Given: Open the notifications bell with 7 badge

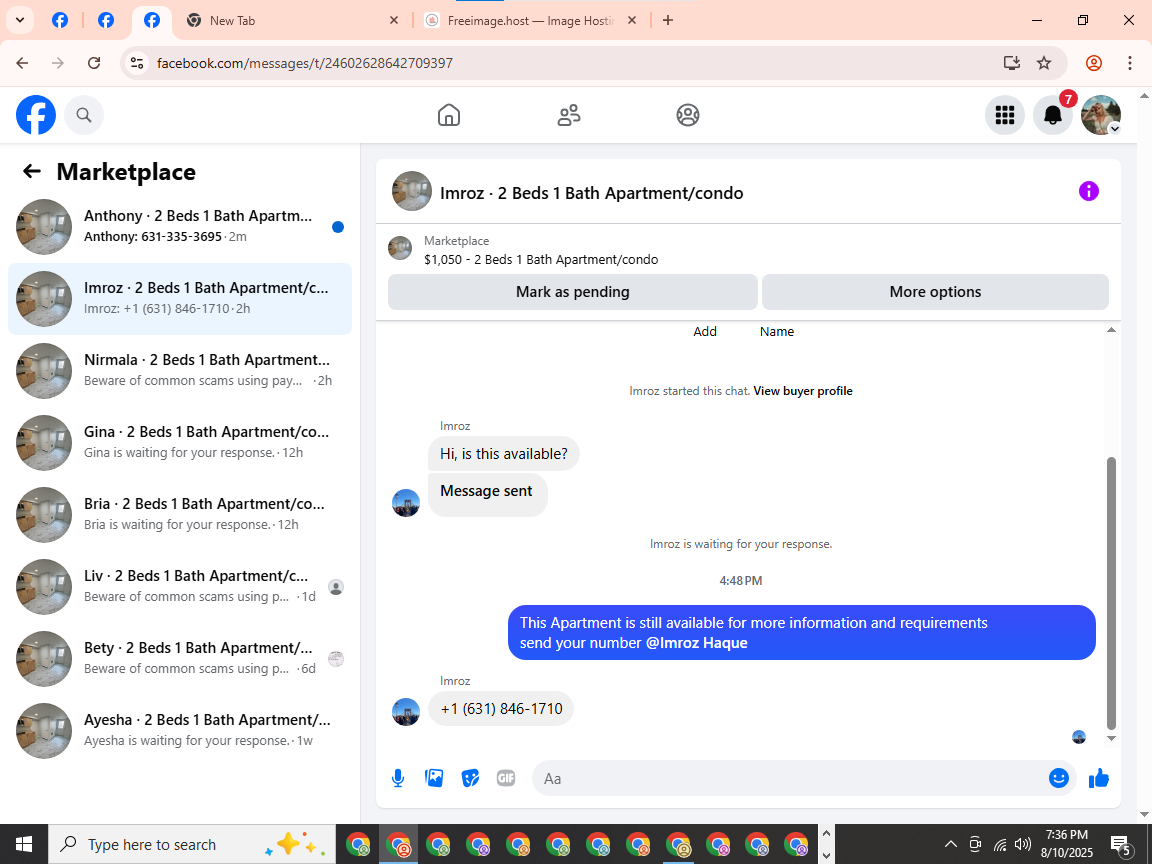Looking at the screenshot, I should tap(1053, 115).
